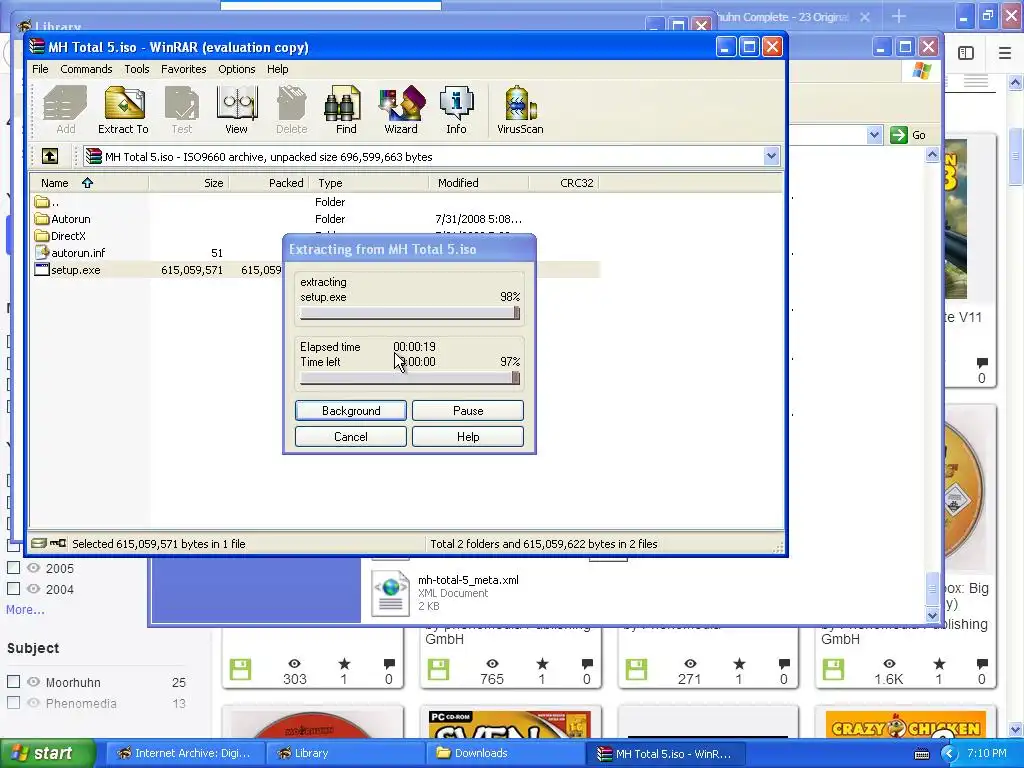Open the Commands menu
Image resolution: width=1024 pixels, height=768 pixels.
[x=86, y=69]
